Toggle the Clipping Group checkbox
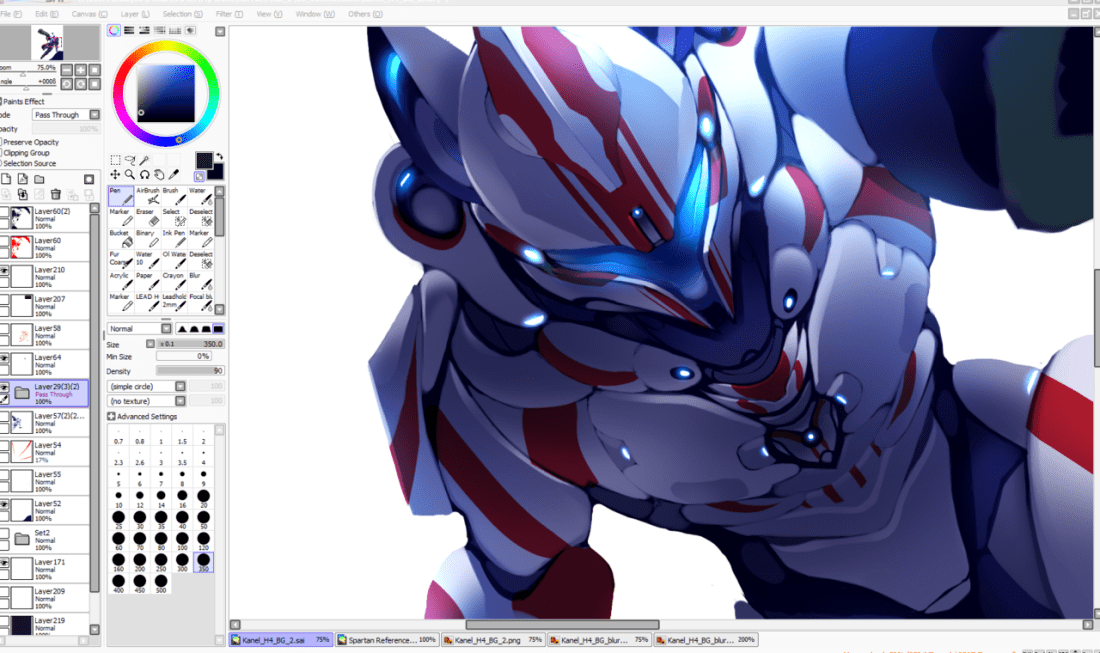Viewport: 1100px width, 653px height. click(x=1, y=153)
